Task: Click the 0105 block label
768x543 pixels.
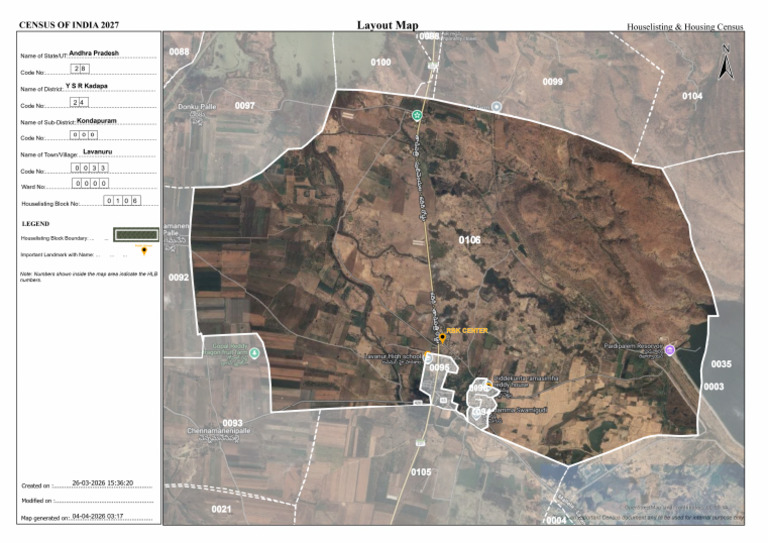Action: point(421,472)
